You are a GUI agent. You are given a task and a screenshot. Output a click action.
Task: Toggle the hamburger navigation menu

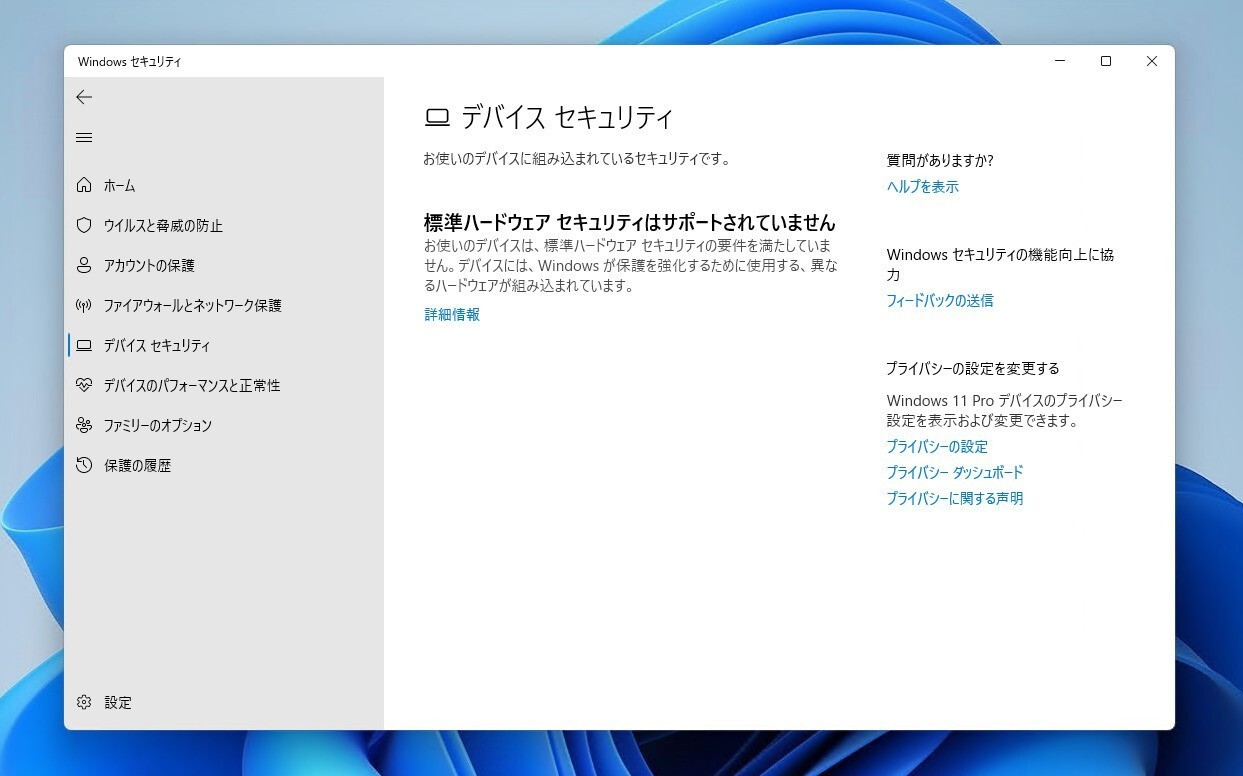pyautogui.click(x=84, y=138)
